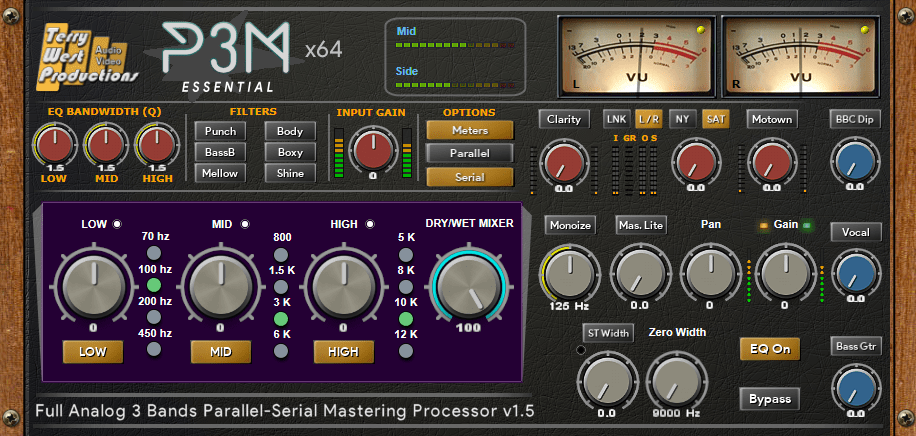The width and height of the screenshot is (916, 436).
Task: Click the P3M Essential logo
Action: (x=225, y=56)
